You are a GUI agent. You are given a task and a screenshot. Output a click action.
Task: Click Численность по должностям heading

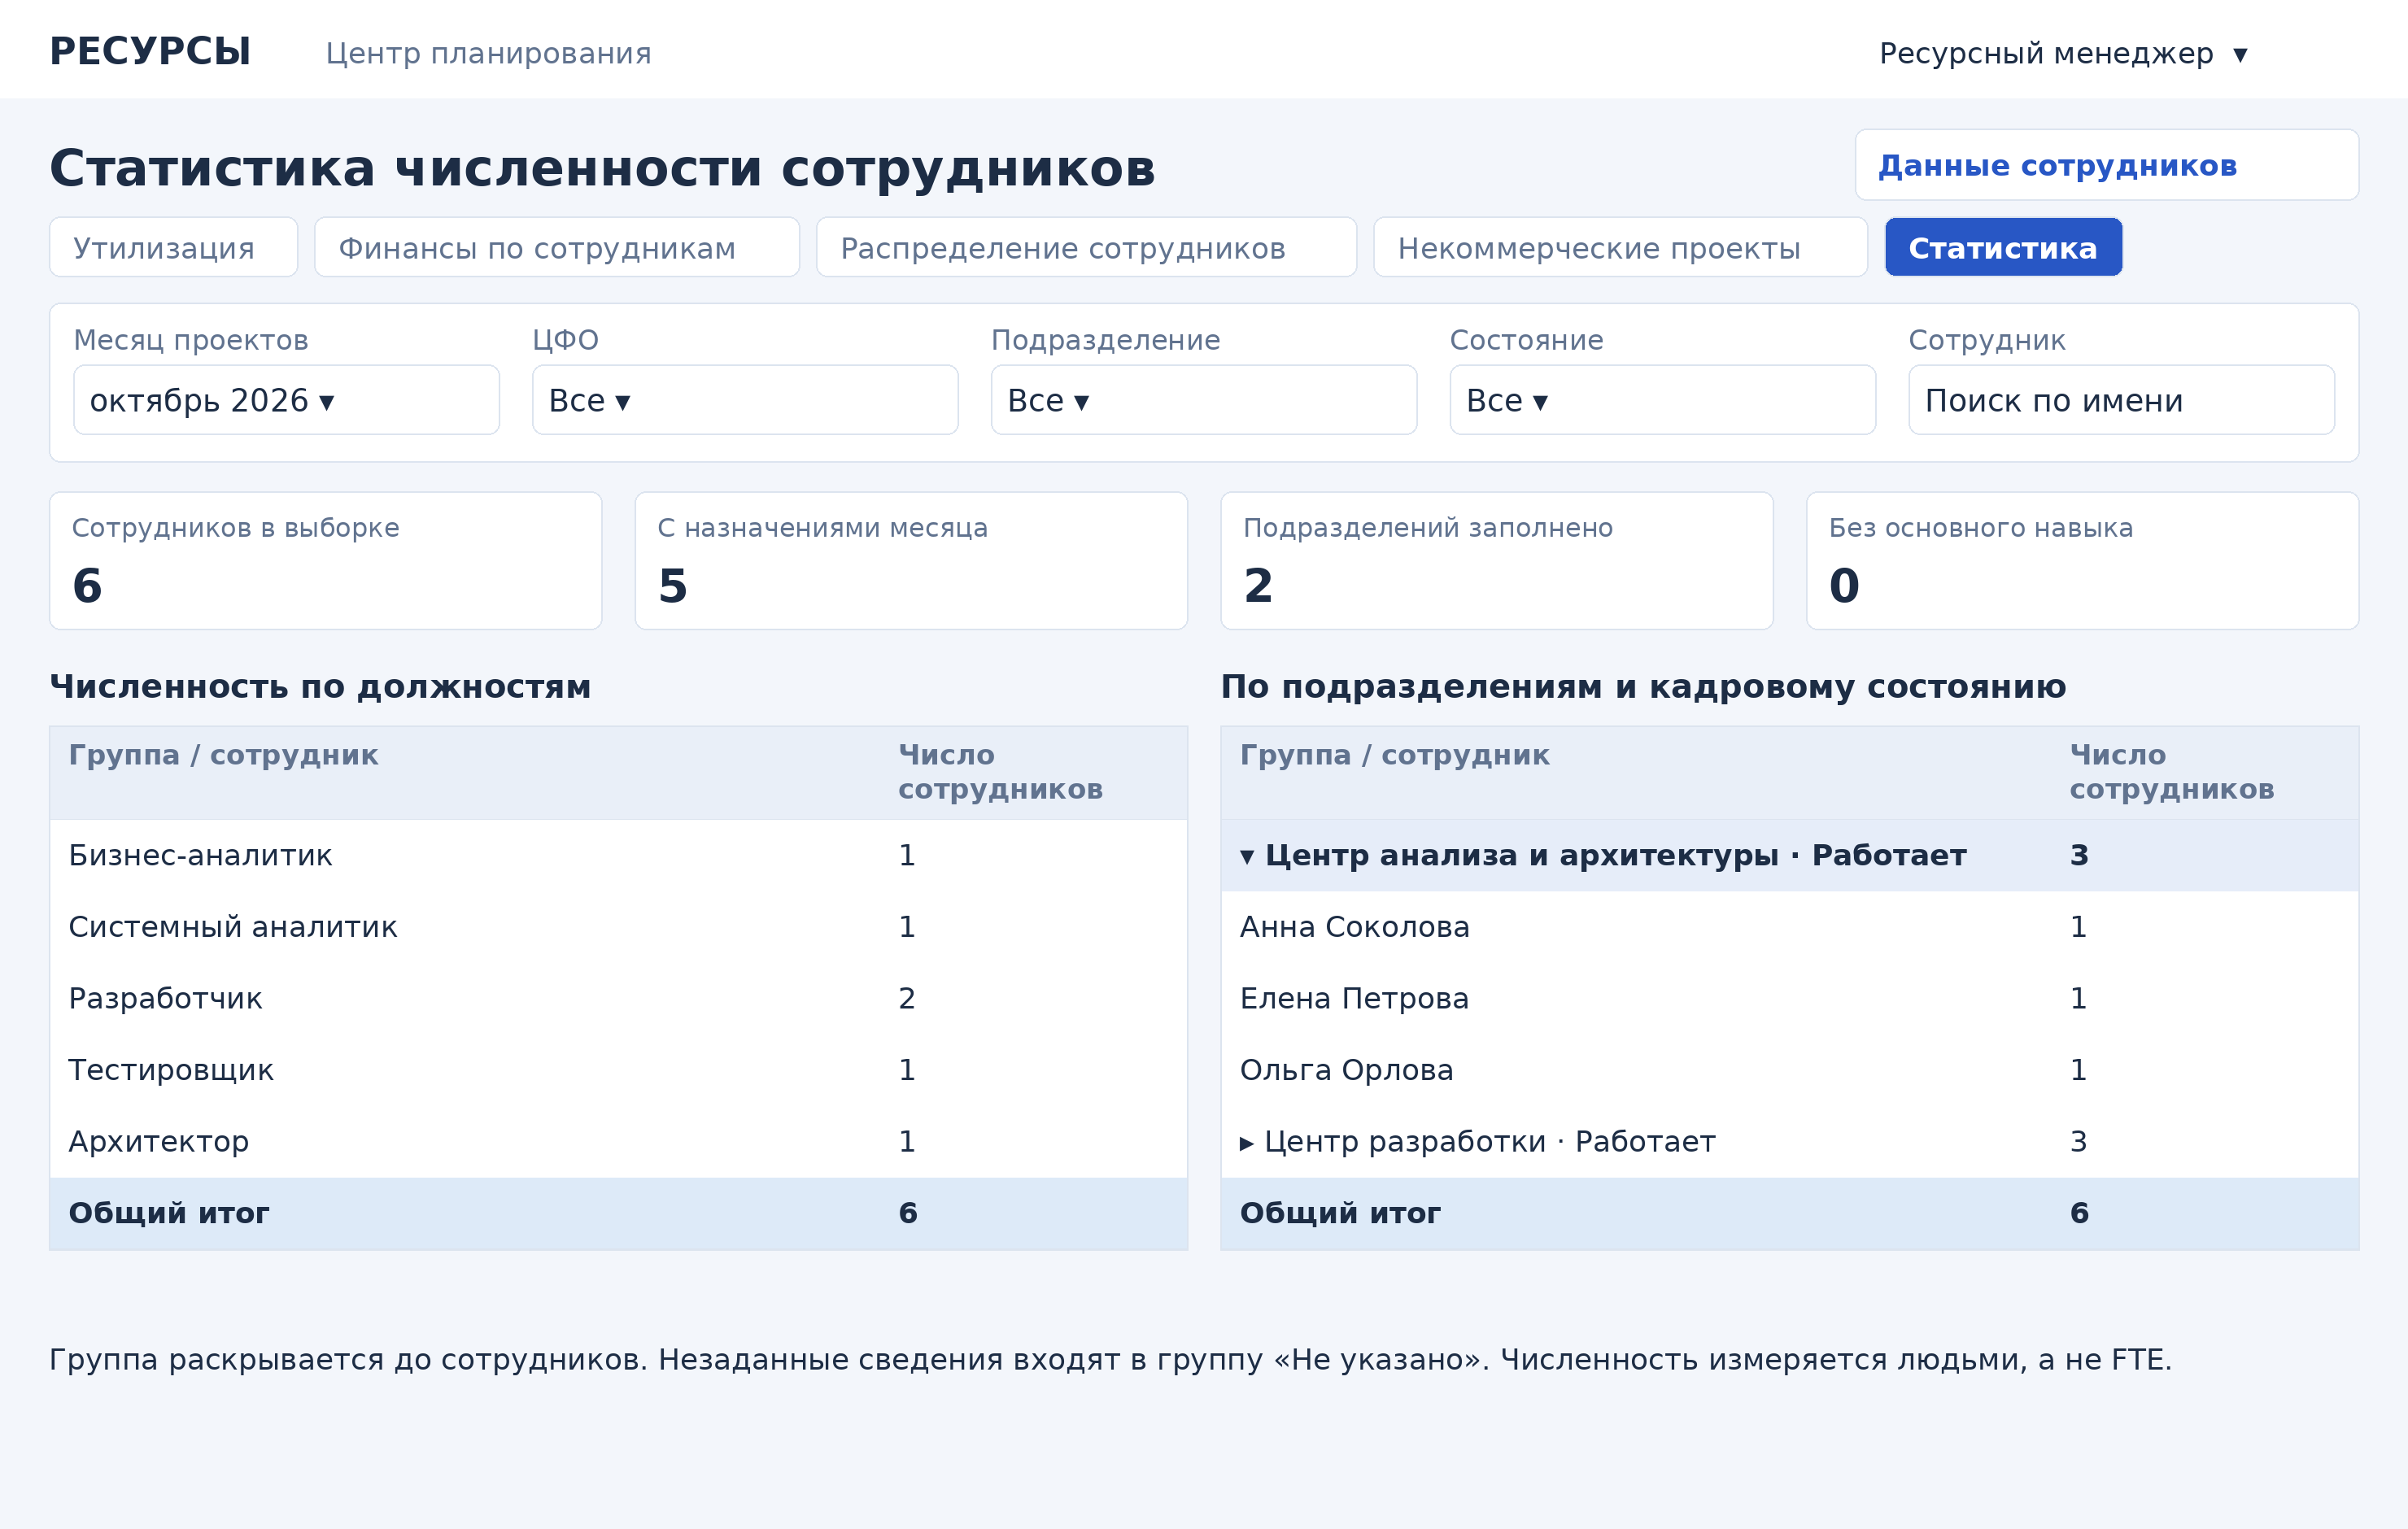point(320,687)
